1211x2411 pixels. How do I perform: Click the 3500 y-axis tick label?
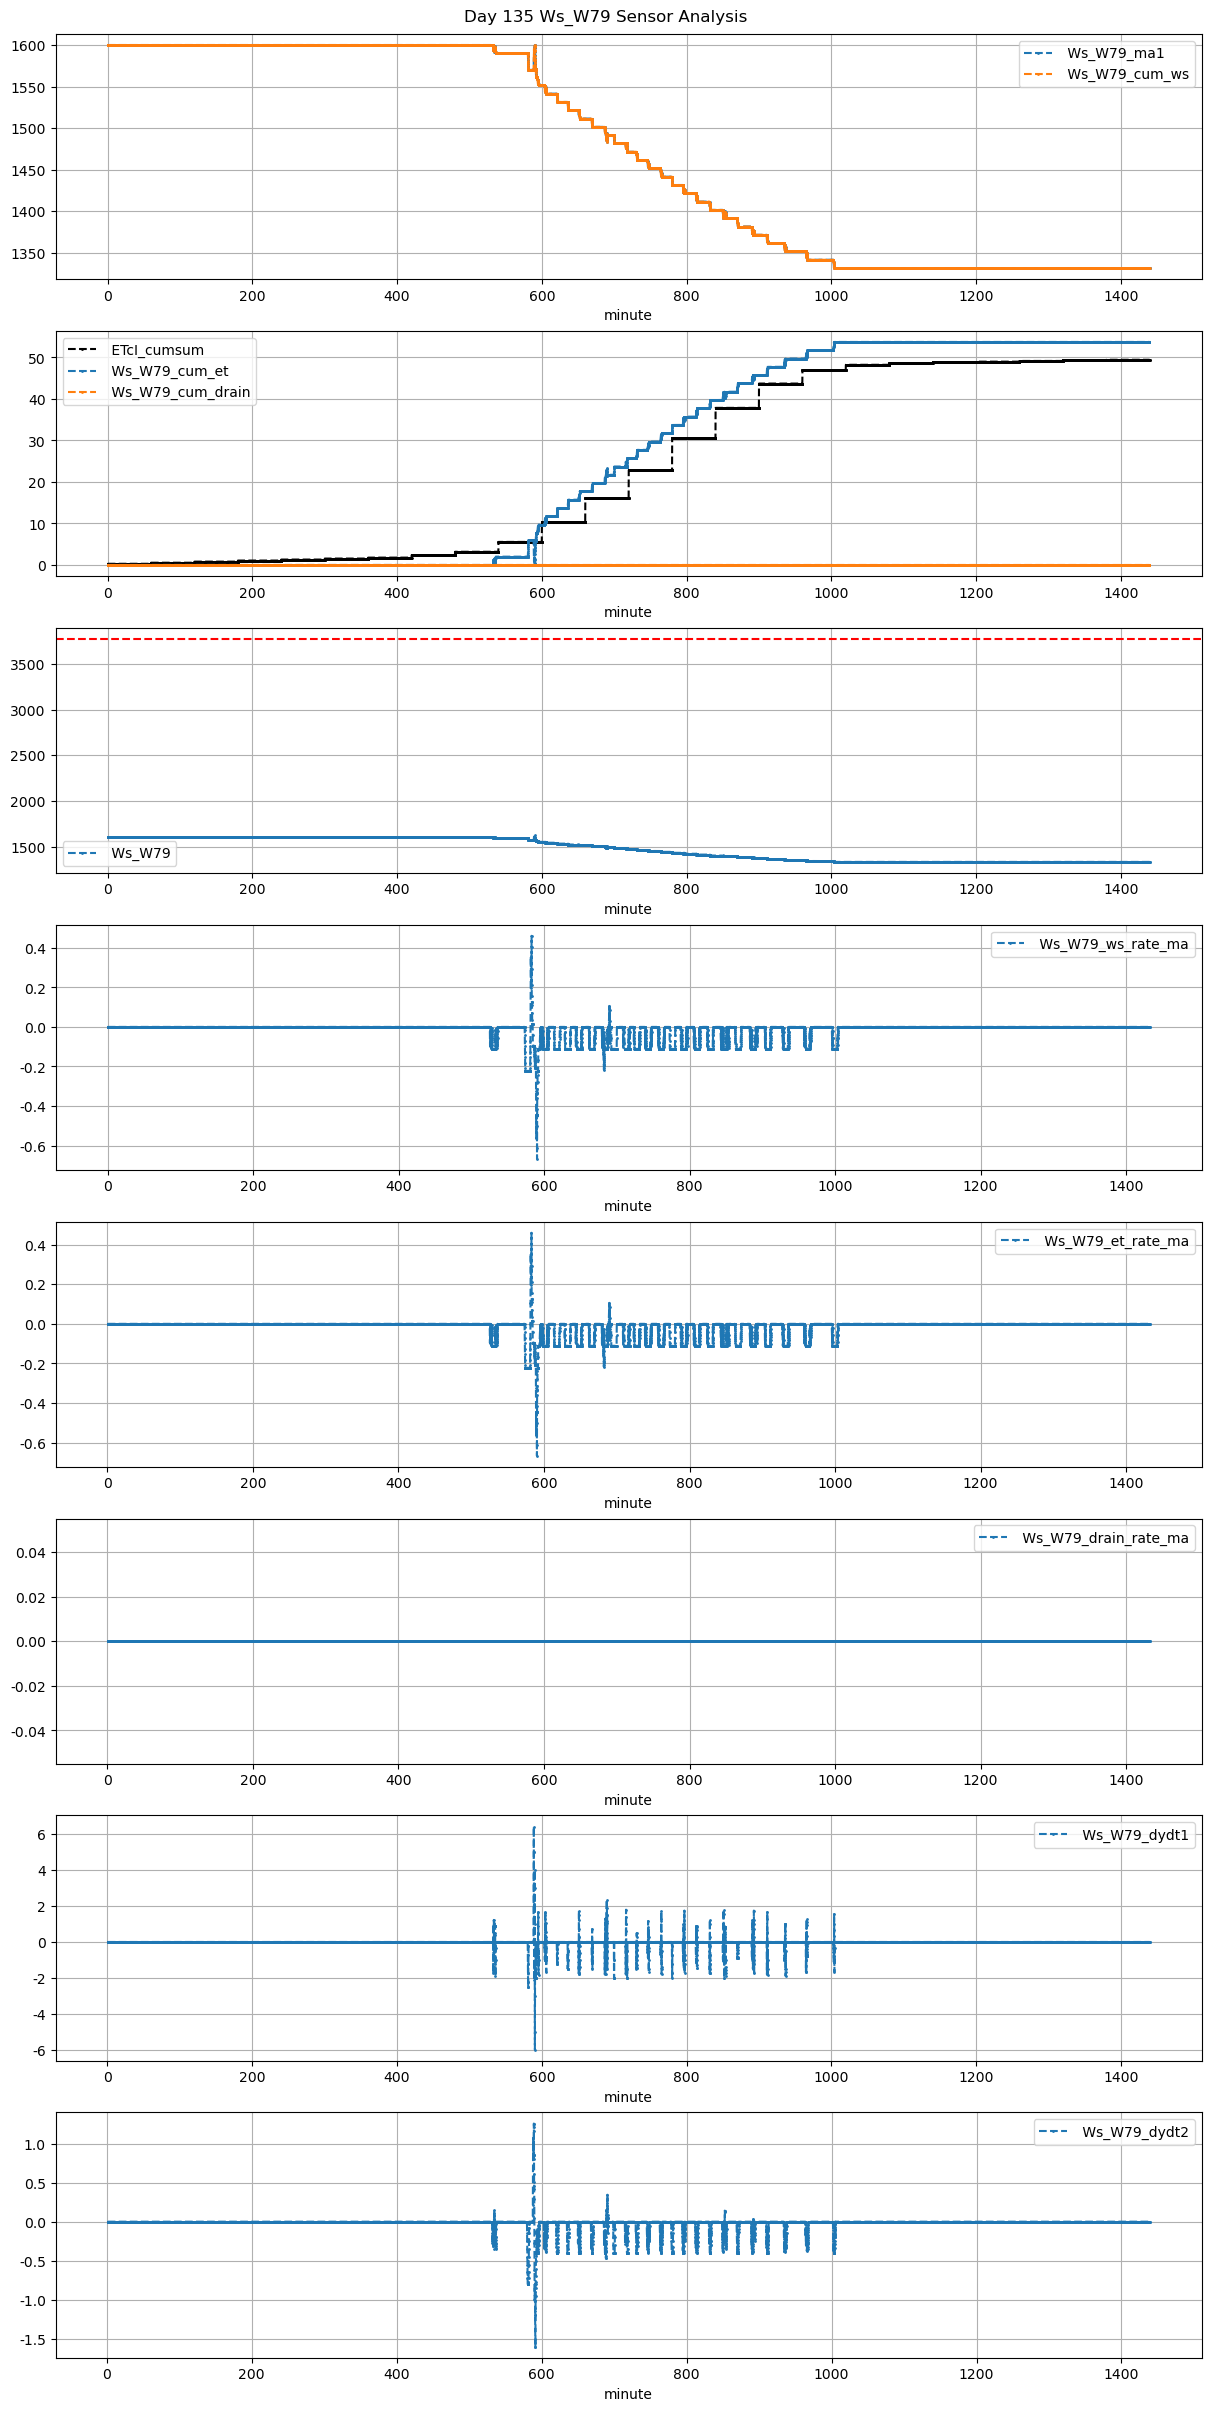click(28, 665)
